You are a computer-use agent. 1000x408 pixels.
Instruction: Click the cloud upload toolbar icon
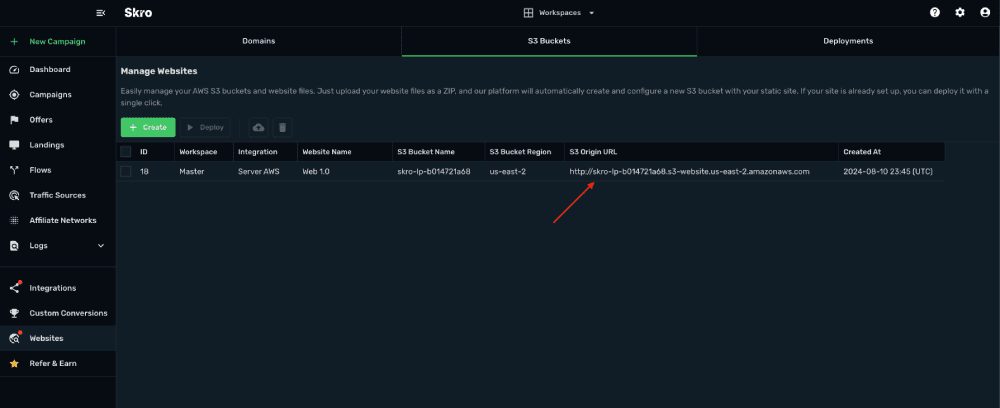point(258,128)
